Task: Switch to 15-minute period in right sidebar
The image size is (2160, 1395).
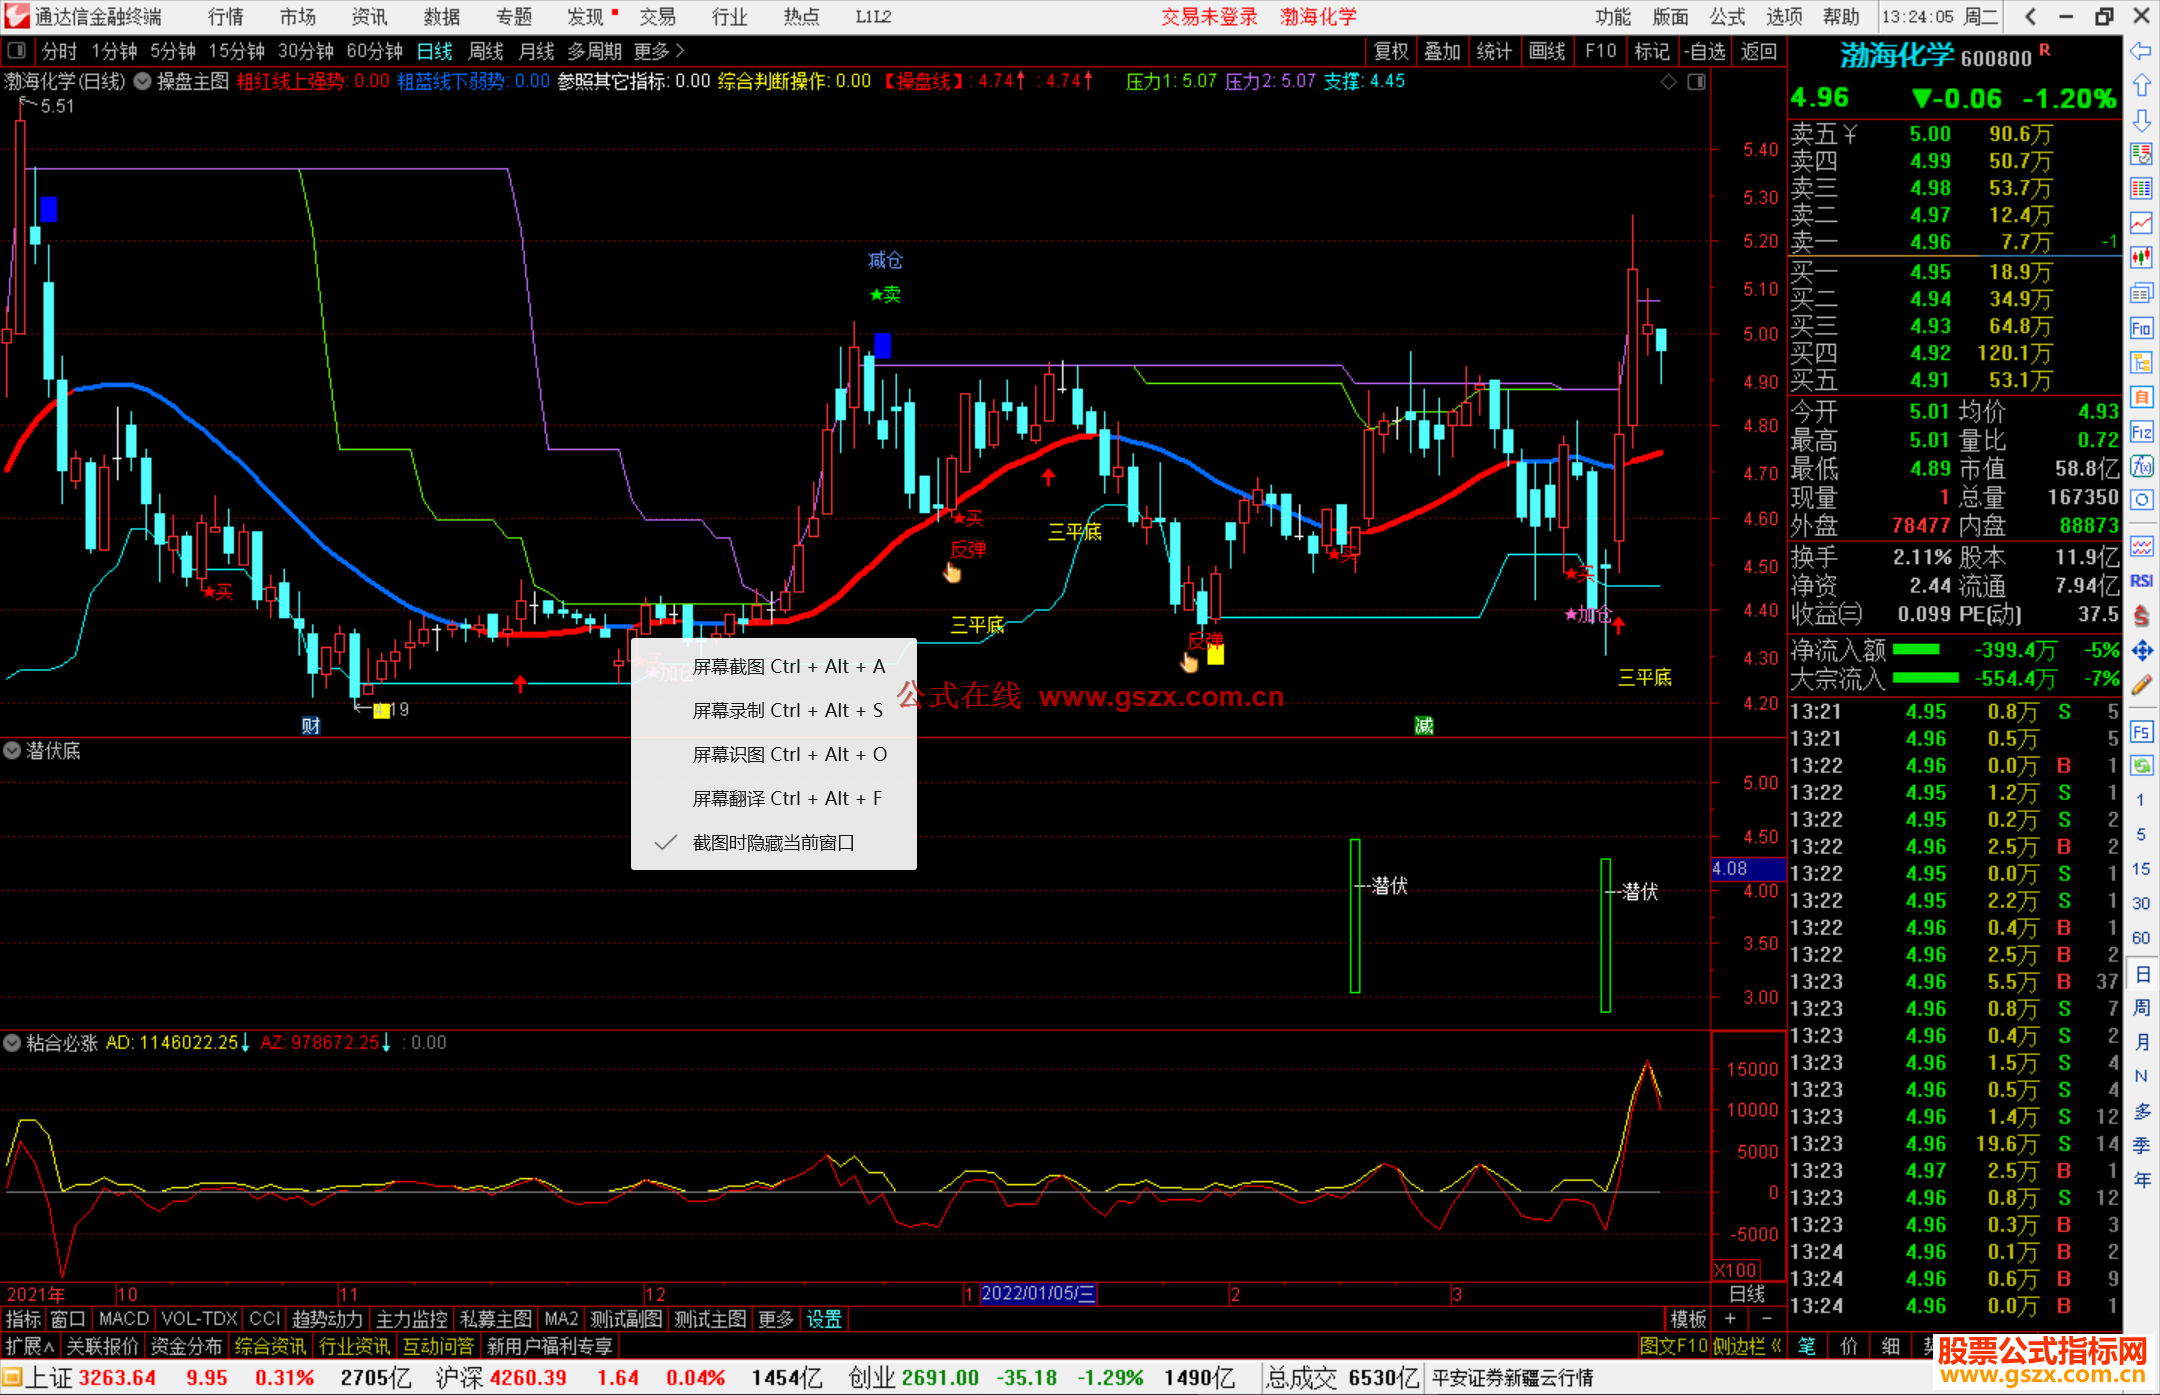Action: coord(2141,869)
